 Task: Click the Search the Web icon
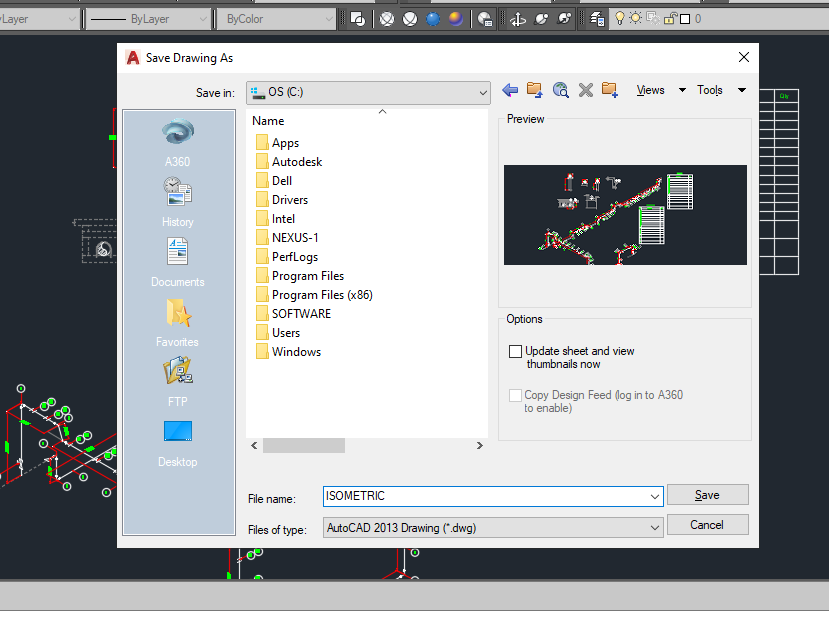(561, 90)
